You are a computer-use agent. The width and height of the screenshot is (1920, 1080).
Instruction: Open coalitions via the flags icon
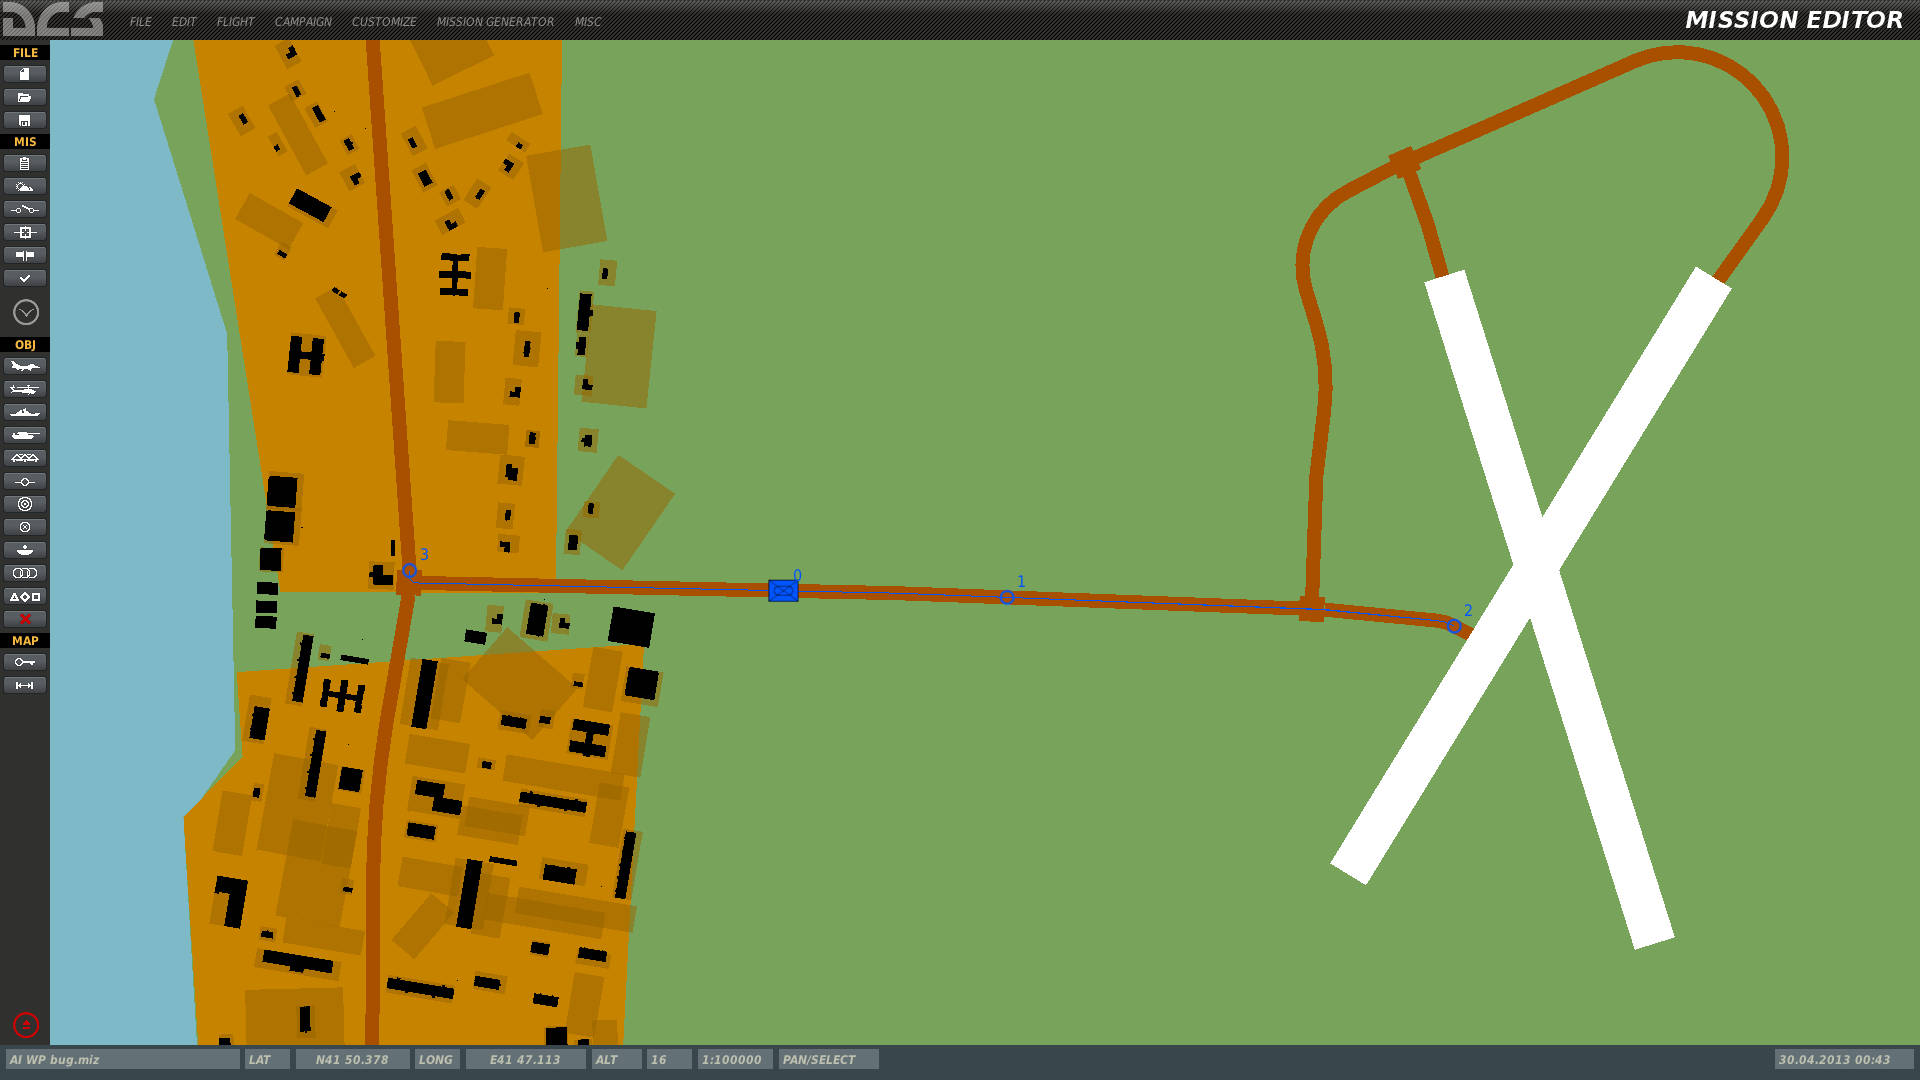click(25, 255)
